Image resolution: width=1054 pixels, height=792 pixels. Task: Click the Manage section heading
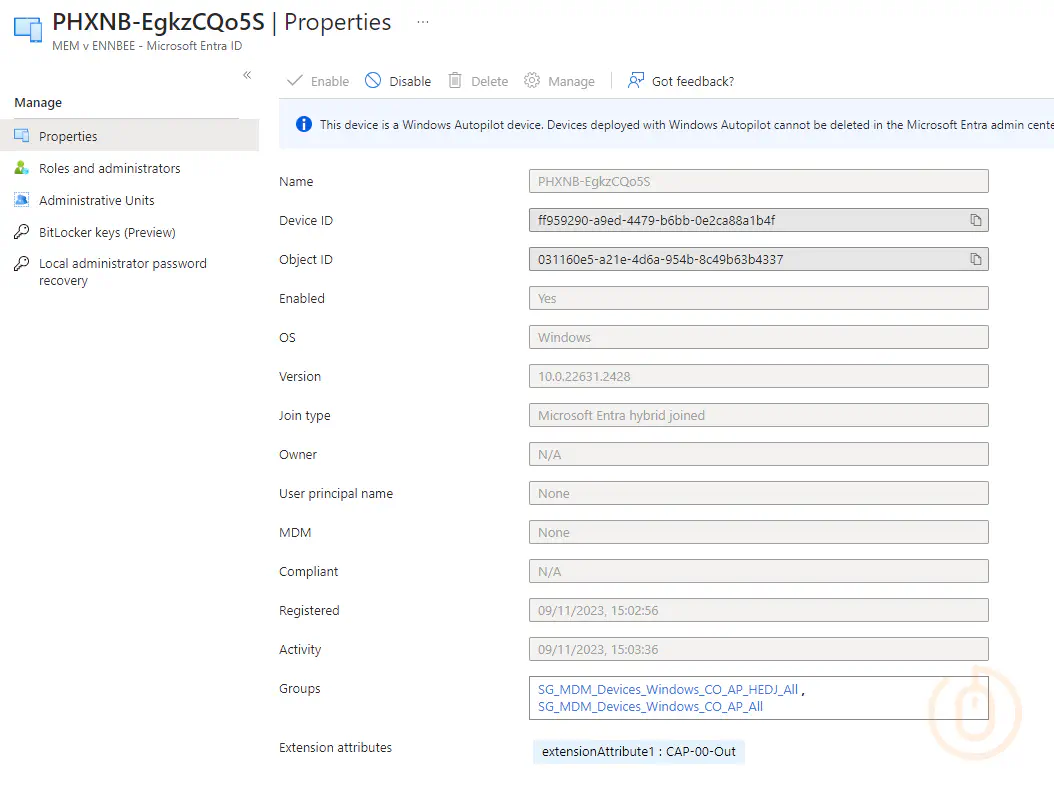38,103
